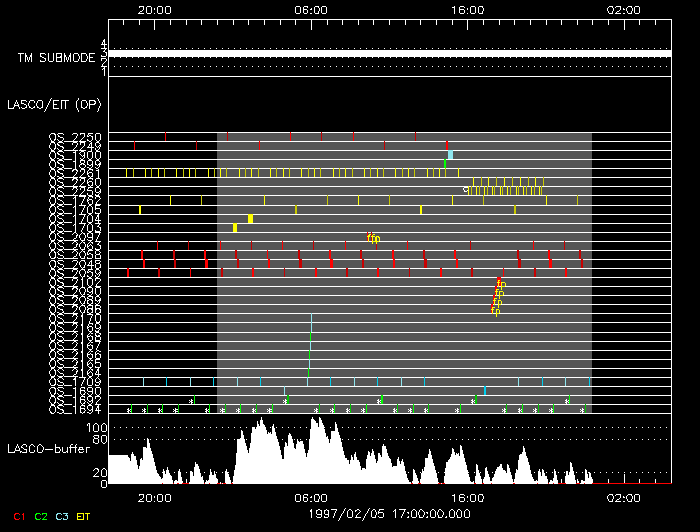Click the red C1 legend entry

tap(17, 516)
